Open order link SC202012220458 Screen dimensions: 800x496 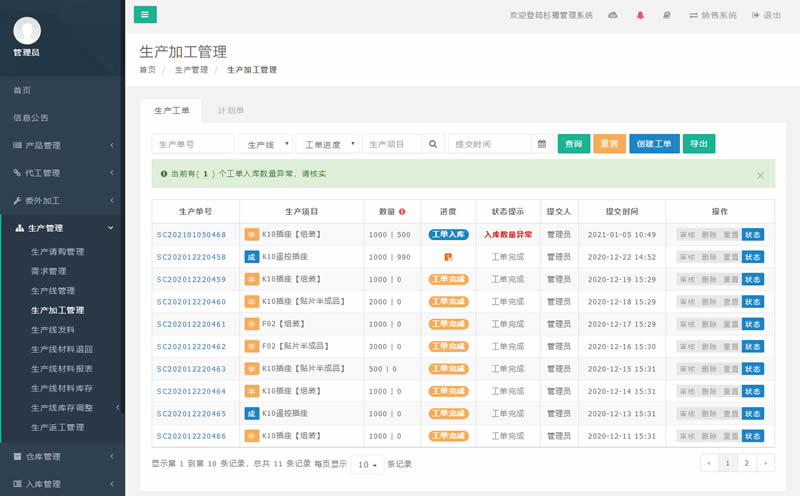191,257
